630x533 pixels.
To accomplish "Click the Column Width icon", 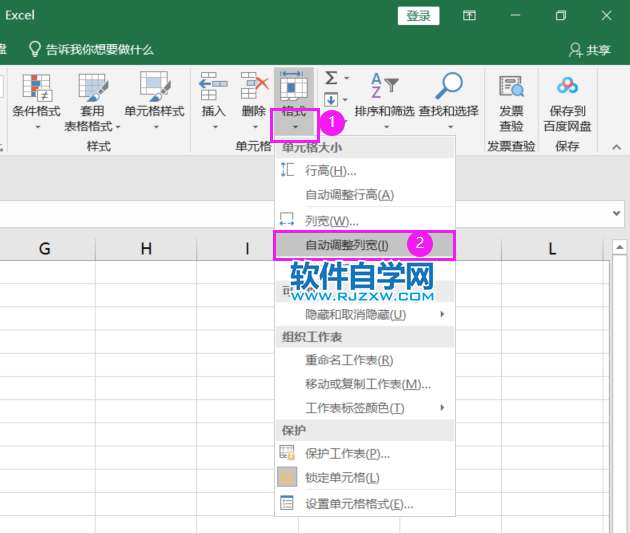I will (x=287, y=219).
